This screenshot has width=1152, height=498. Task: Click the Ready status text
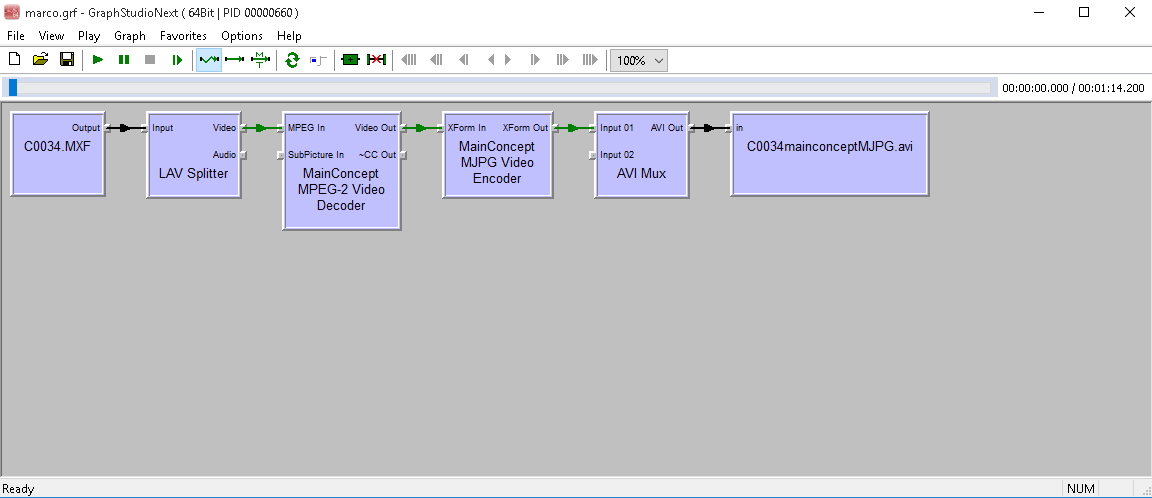click(18, 488)
